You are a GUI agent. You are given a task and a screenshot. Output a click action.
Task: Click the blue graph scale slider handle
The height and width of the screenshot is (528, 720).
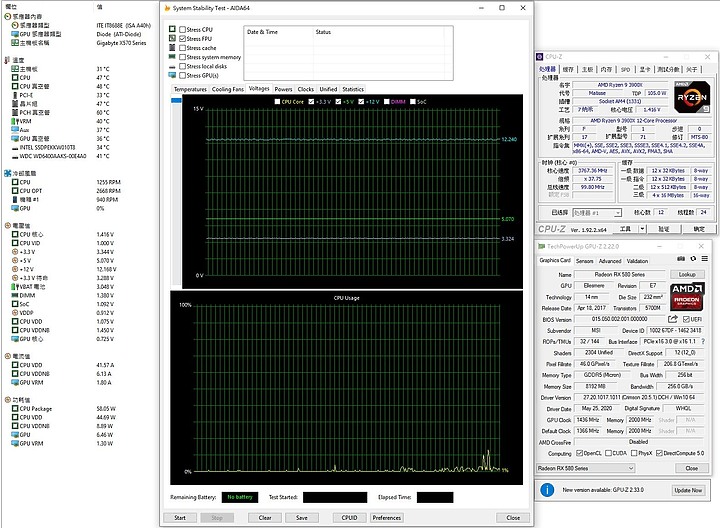(x=176, y=100)
